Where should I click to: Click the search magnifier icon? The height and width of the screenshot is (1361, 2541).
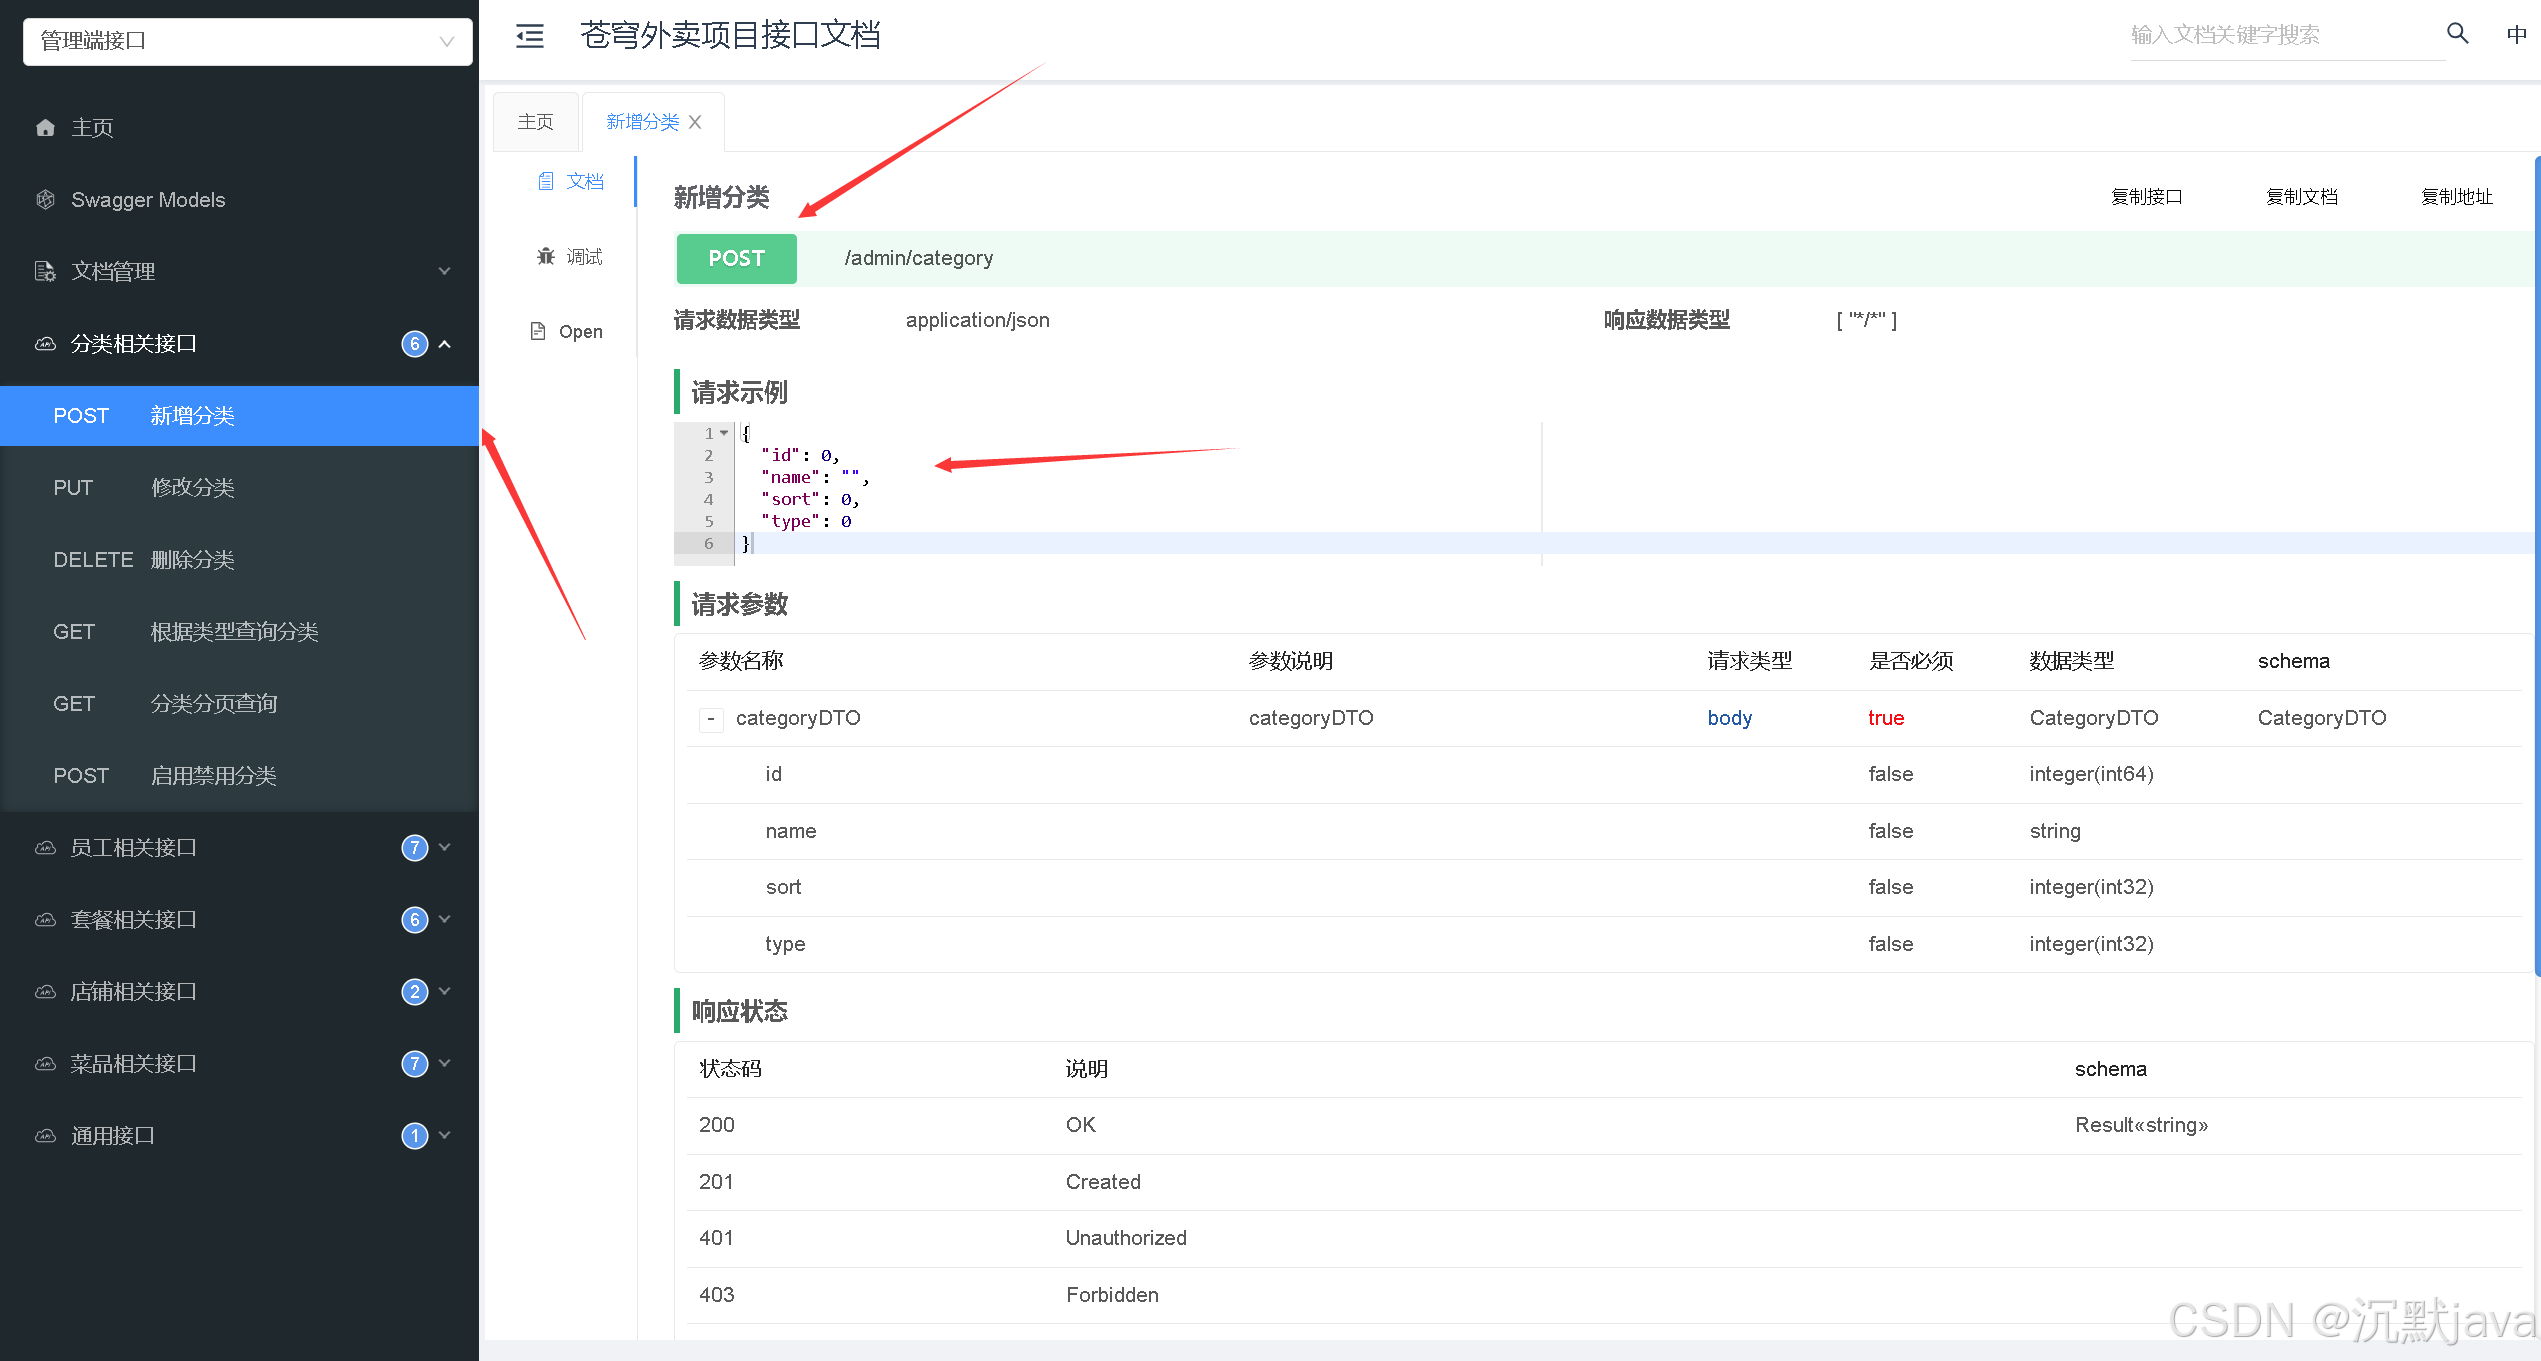tap(2457, 34)
